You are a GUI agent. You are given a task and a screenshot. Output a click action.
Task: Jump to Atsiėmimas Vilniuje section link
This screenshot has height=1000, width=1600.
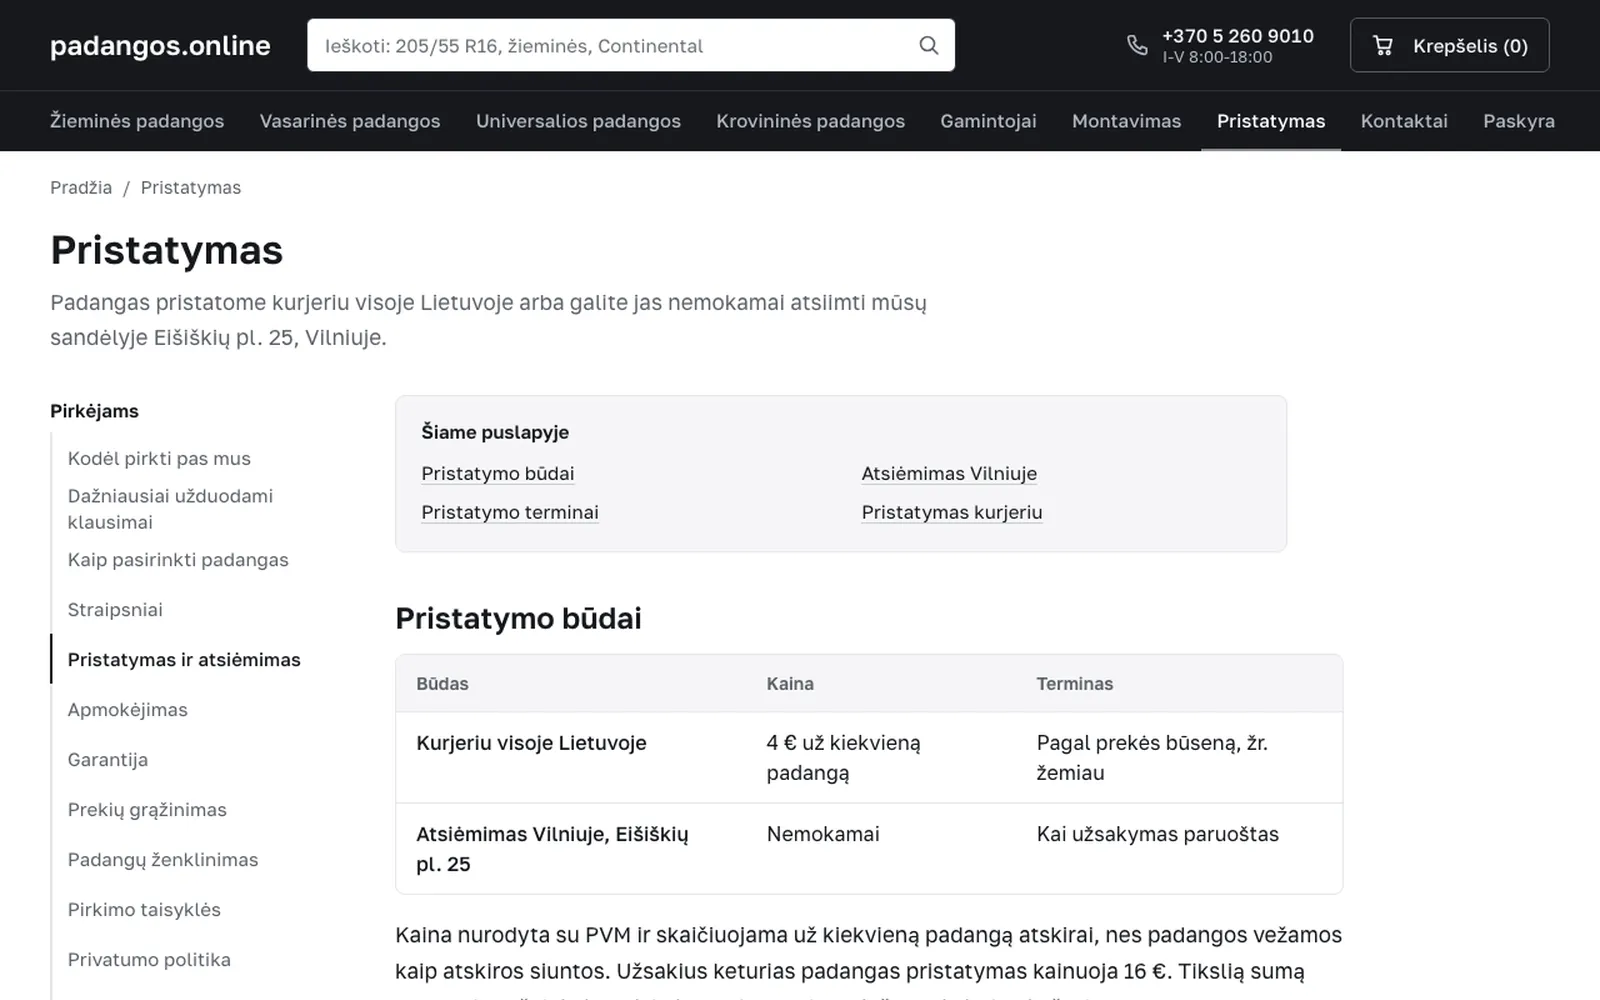[949, 473]
